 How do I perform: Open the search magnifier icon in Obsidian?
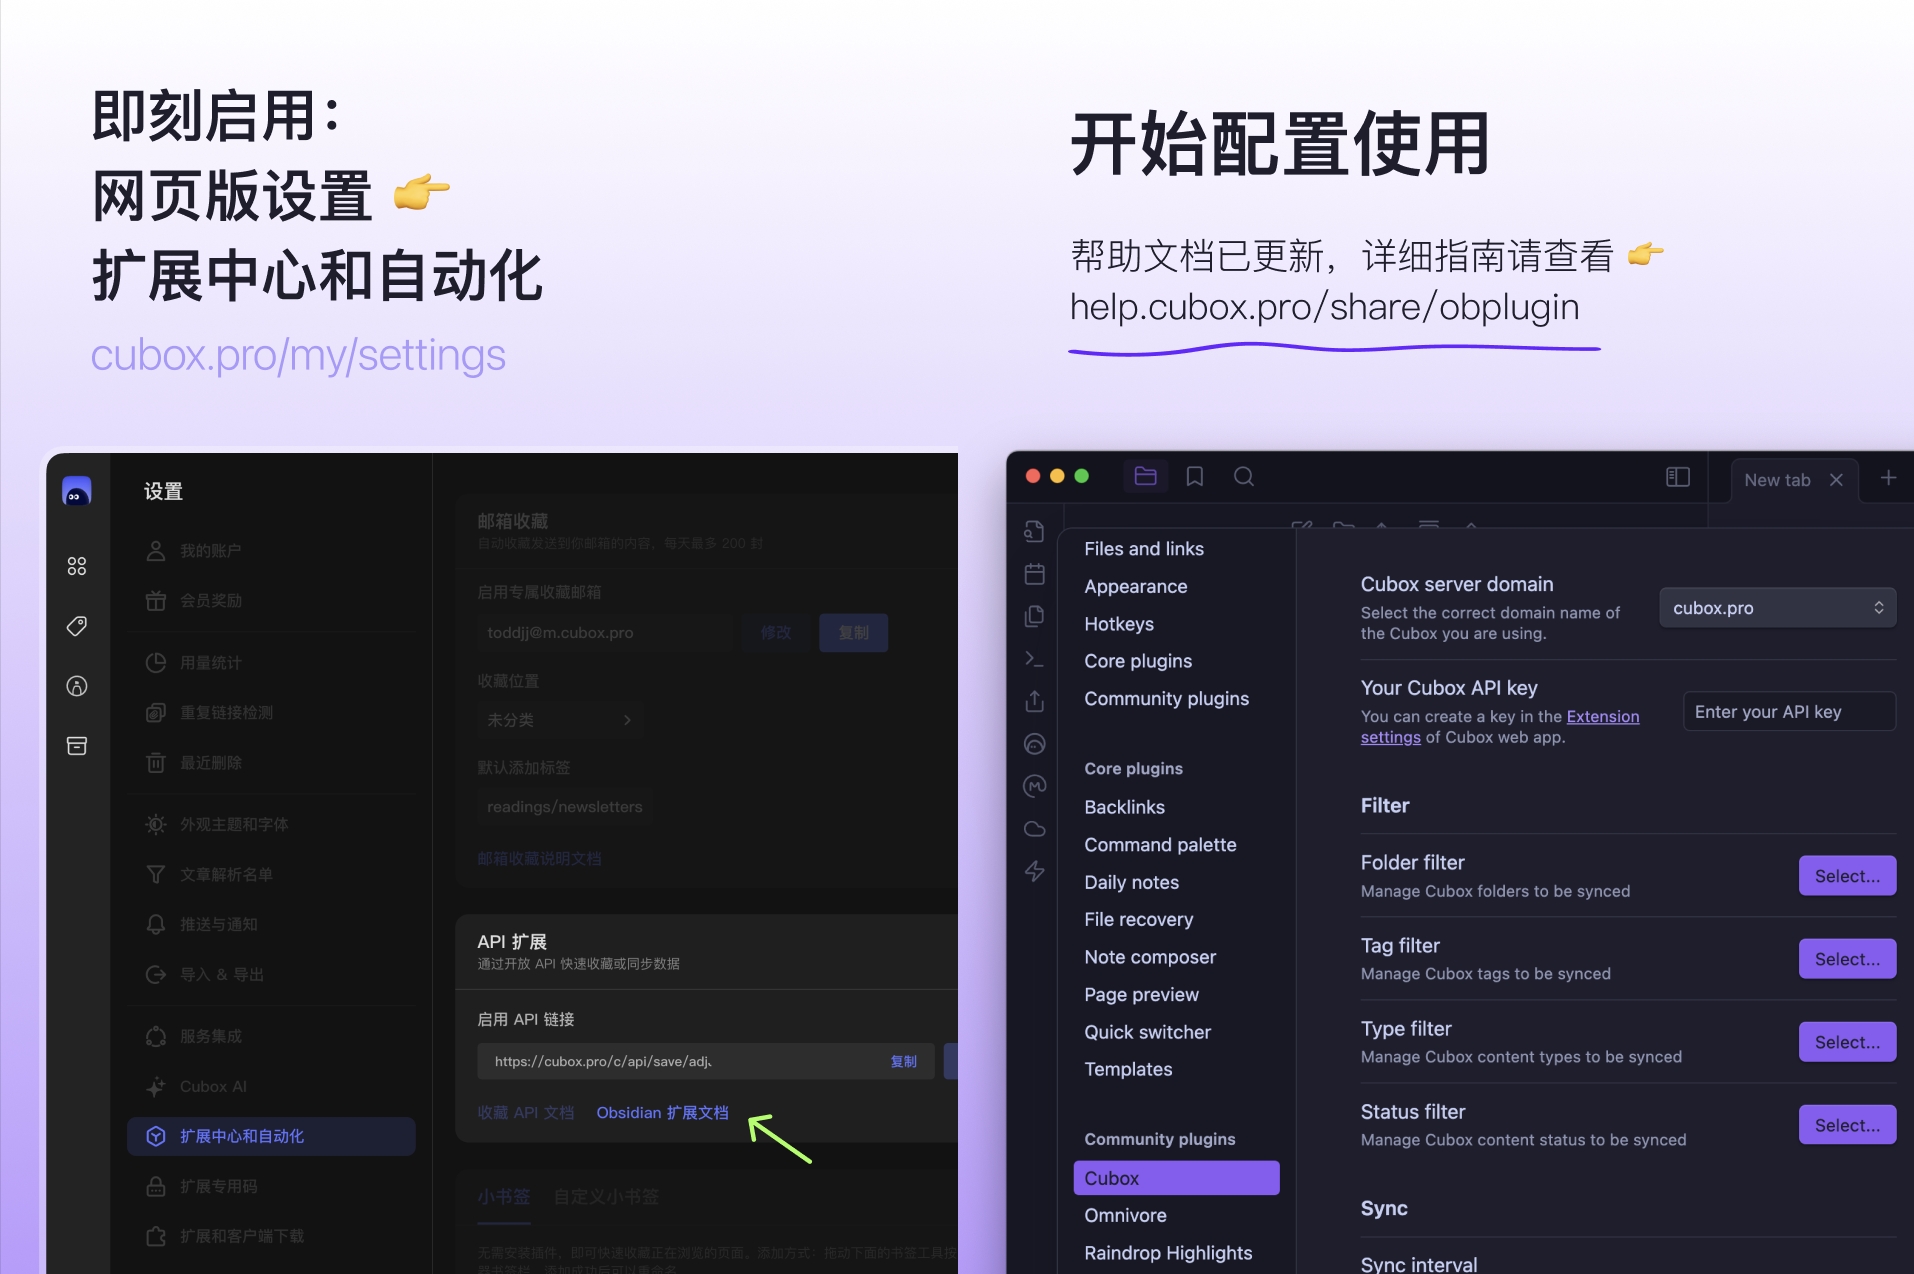[x=1244, y=477]
